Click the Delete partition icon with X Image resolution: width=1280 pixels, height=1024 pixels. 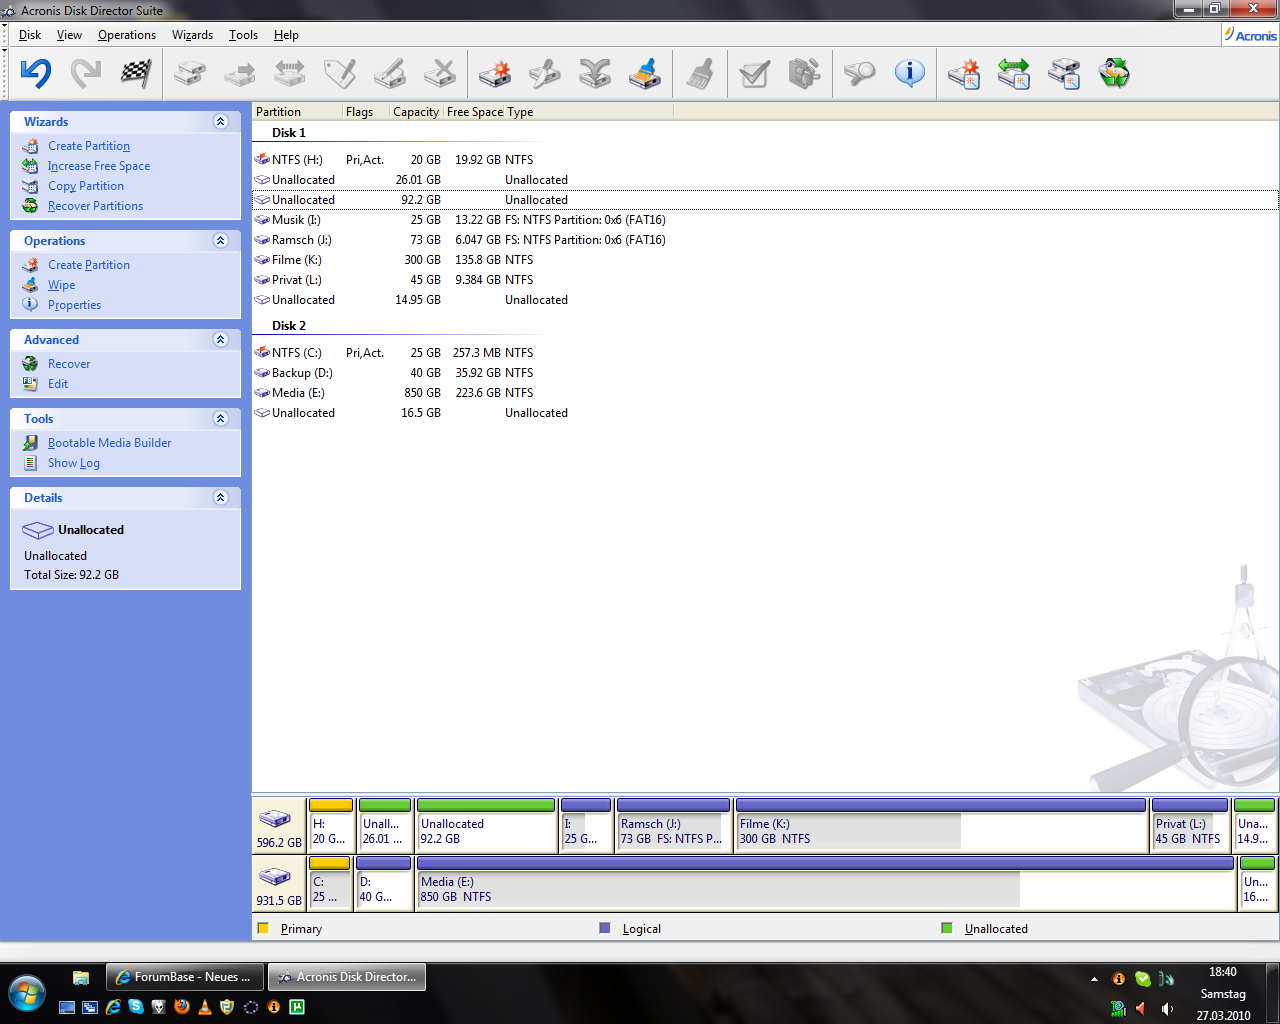pyautogui.click(x=440, y=73)
